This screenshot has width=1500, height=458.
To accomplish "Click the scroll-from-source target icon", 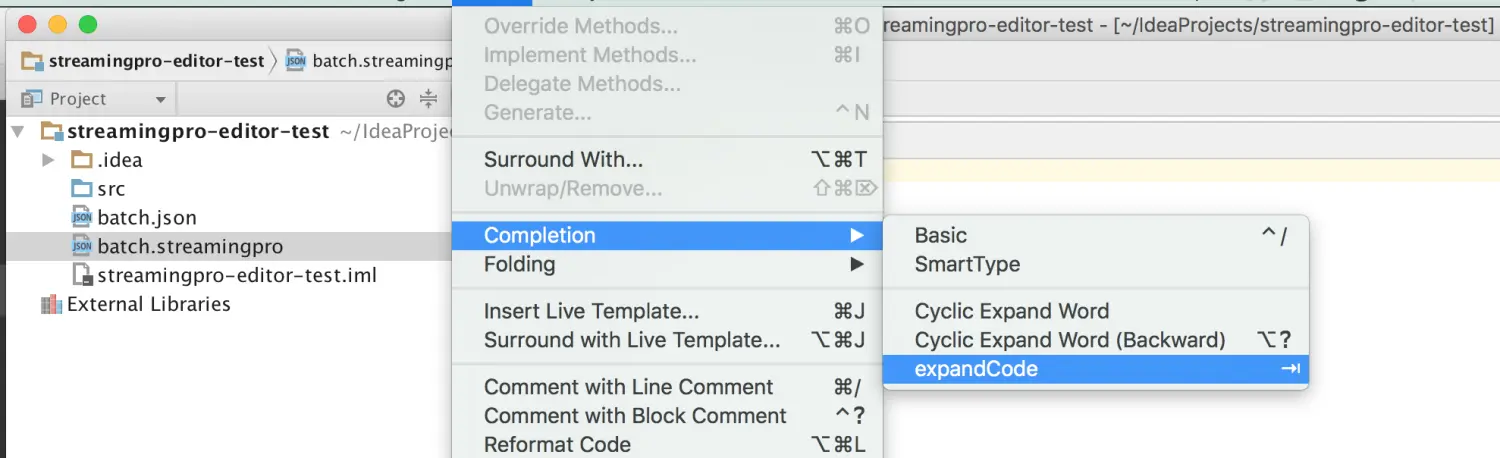I will [x=396, y=98].
